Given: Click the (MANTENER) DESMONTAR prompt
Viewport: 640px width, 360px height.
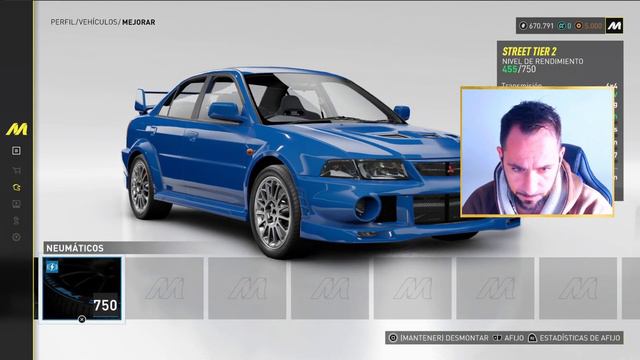Looking at the screenshot, I should [444, 338].
